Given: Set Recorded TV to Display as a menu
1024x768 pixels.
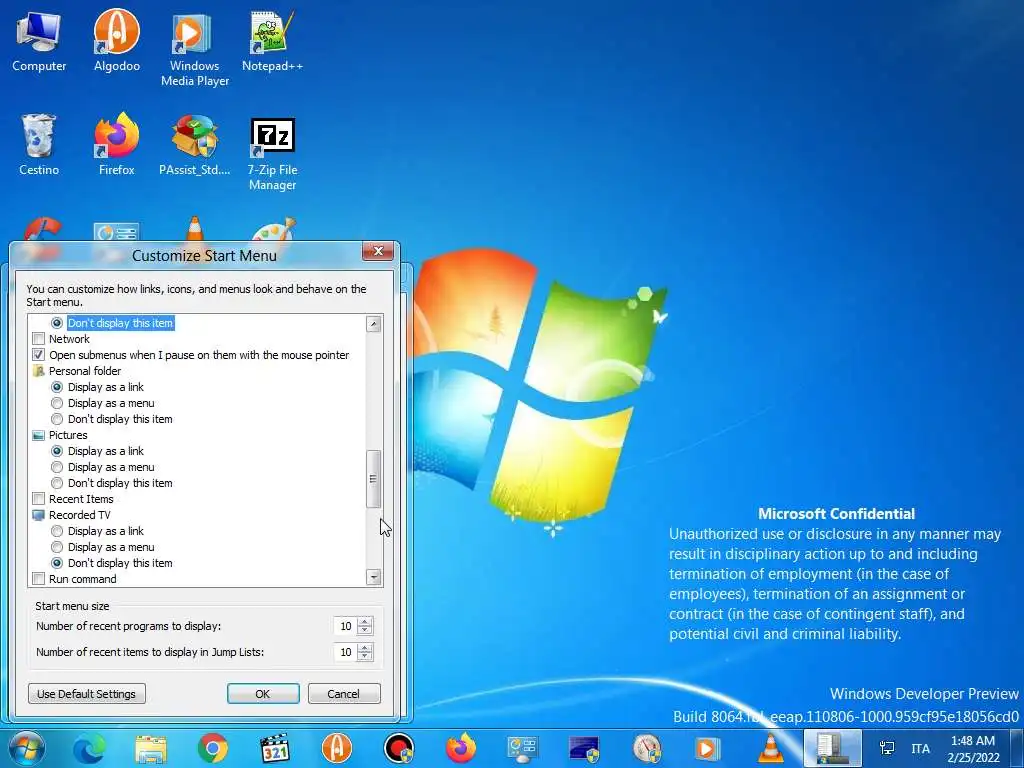Looking at the screenshot, I should click(57, 547).
